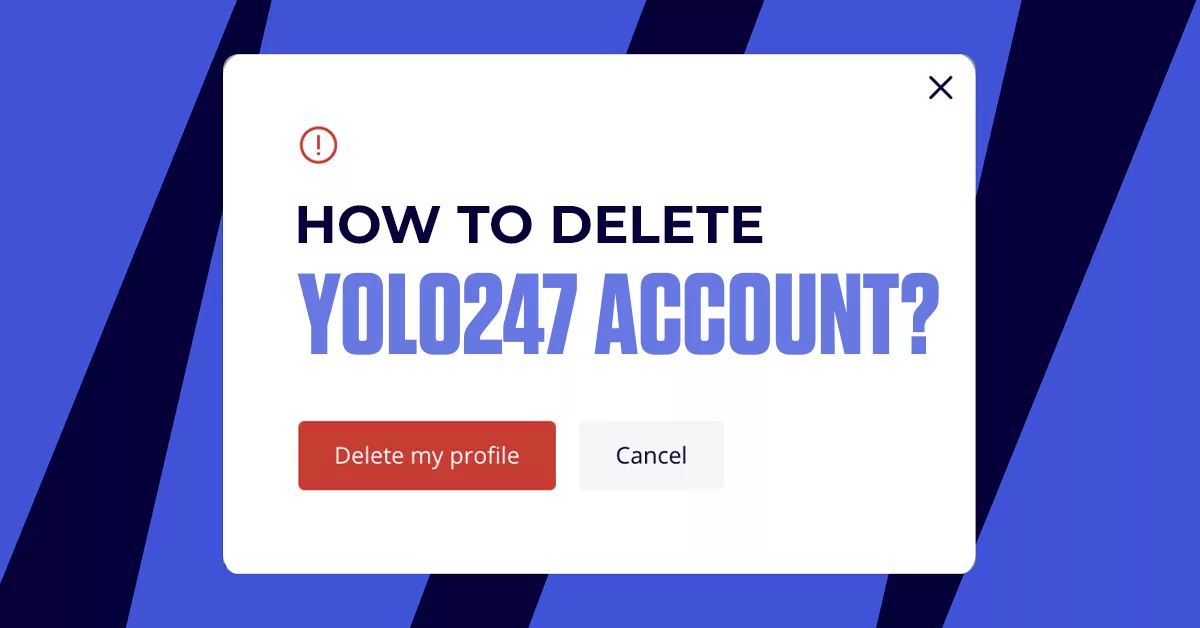The image size is (1200, 628).
Task: Click the word HOW in the heading
Action: [368, 225]
